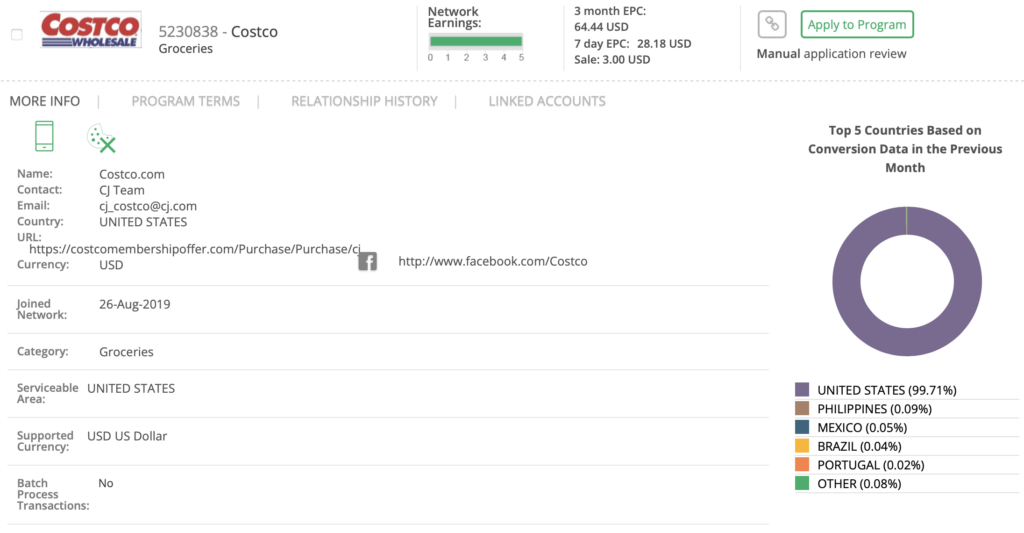Screen dimensions: 1024x533
Task: Click the 64.44 USD three month EPC value
Action: [601, 27]
